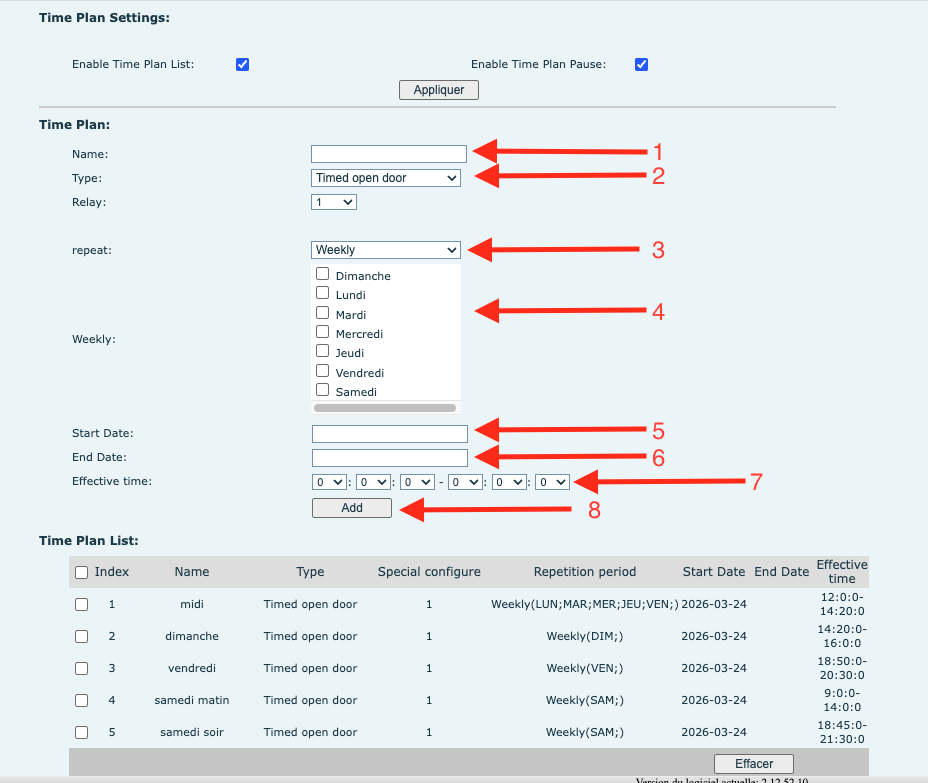The width and height of the screenshot is (928, 783).
Task: Click the Effacer button
Action: [x=754, y=763]
